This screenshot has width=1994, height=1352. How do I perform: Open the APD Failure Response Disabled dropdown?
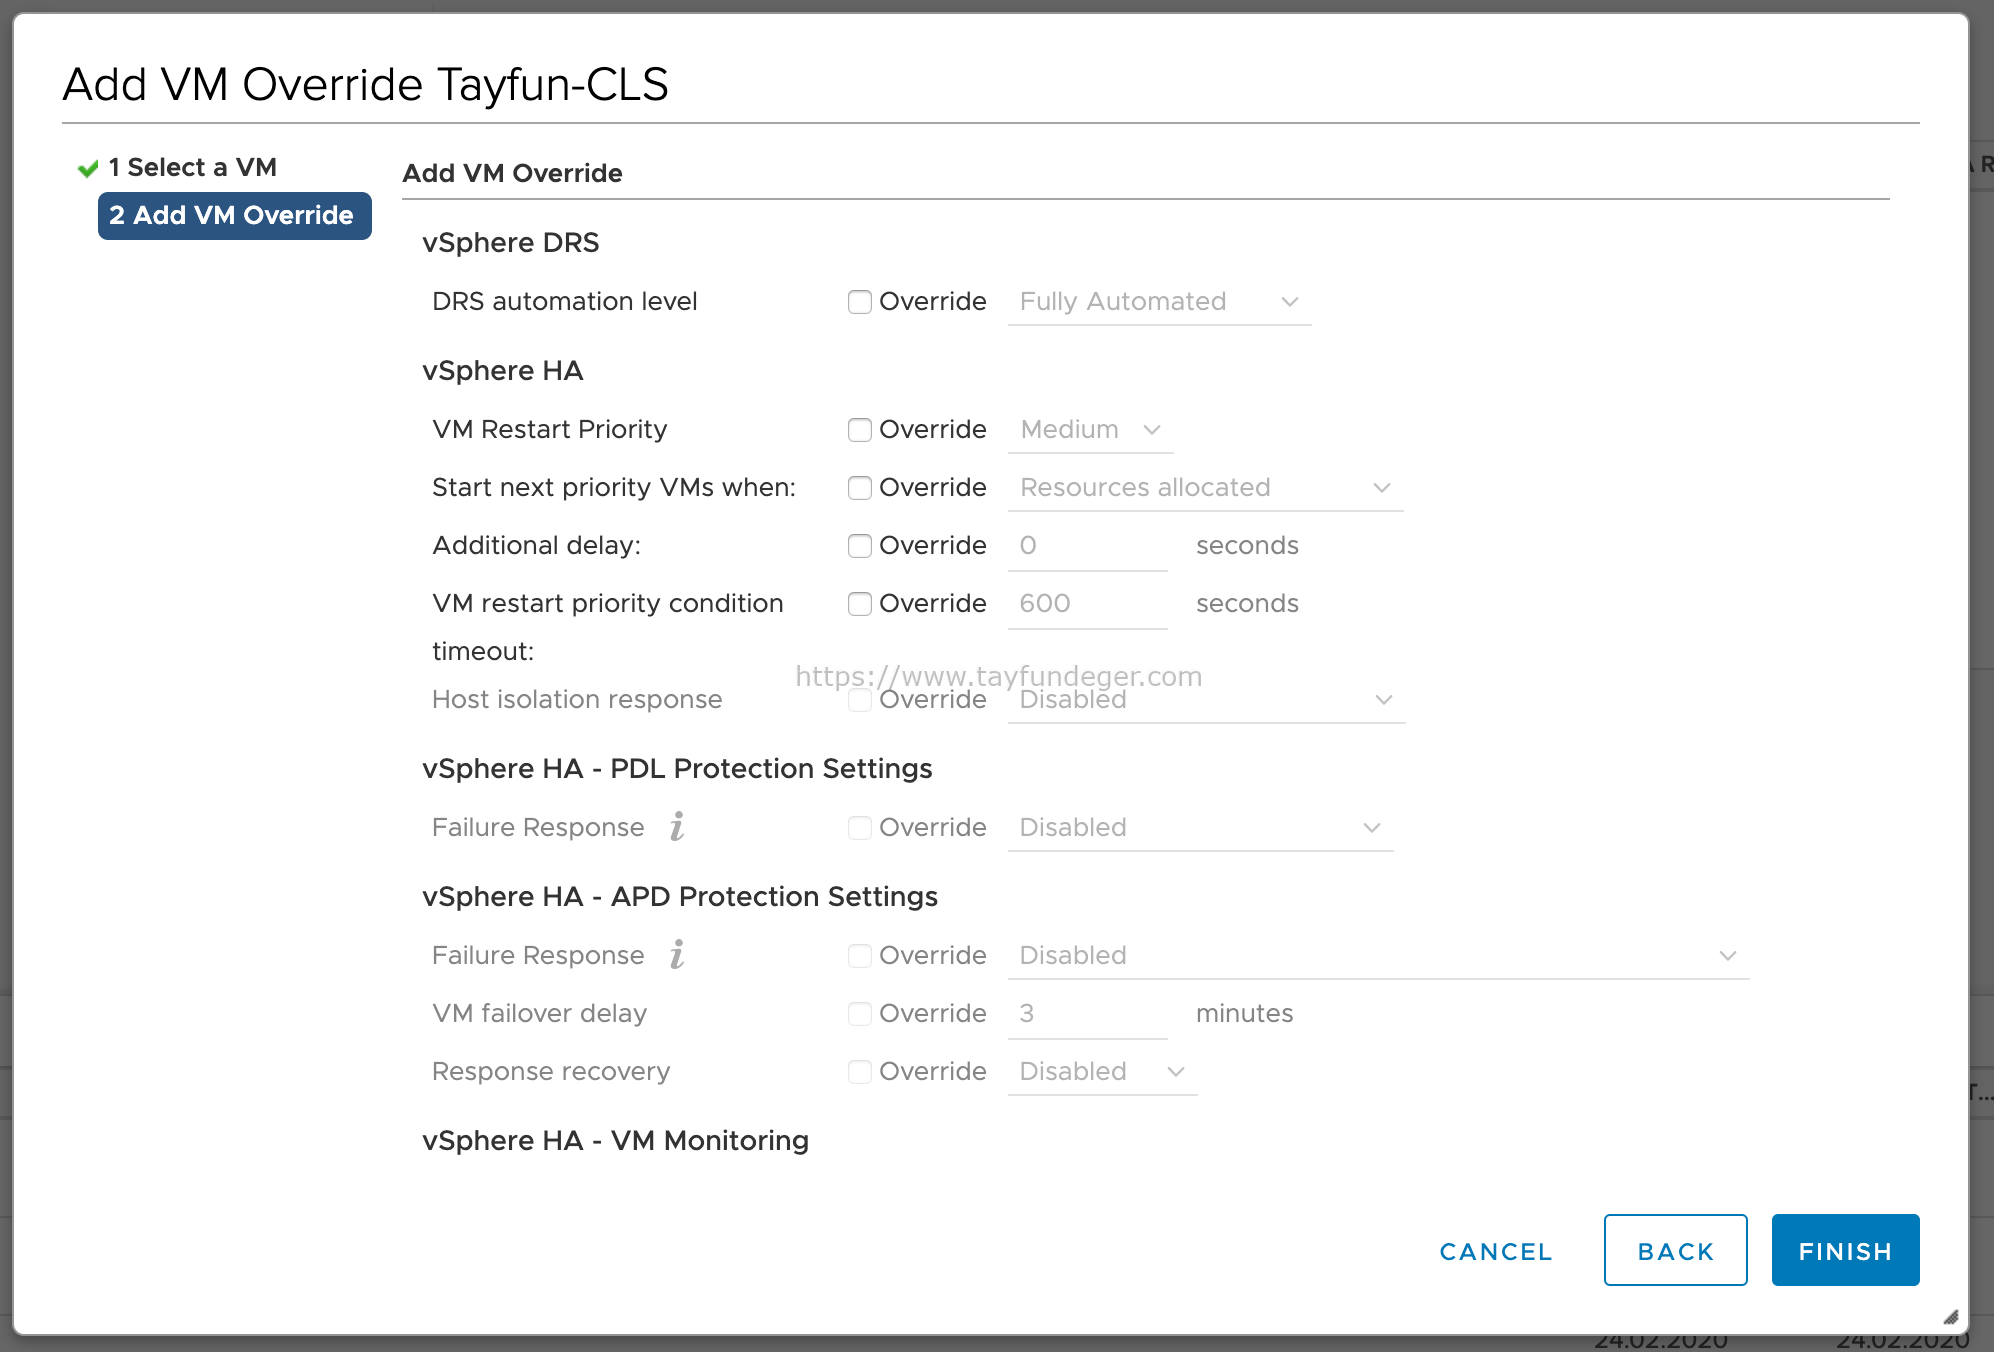pos(1378,956)
